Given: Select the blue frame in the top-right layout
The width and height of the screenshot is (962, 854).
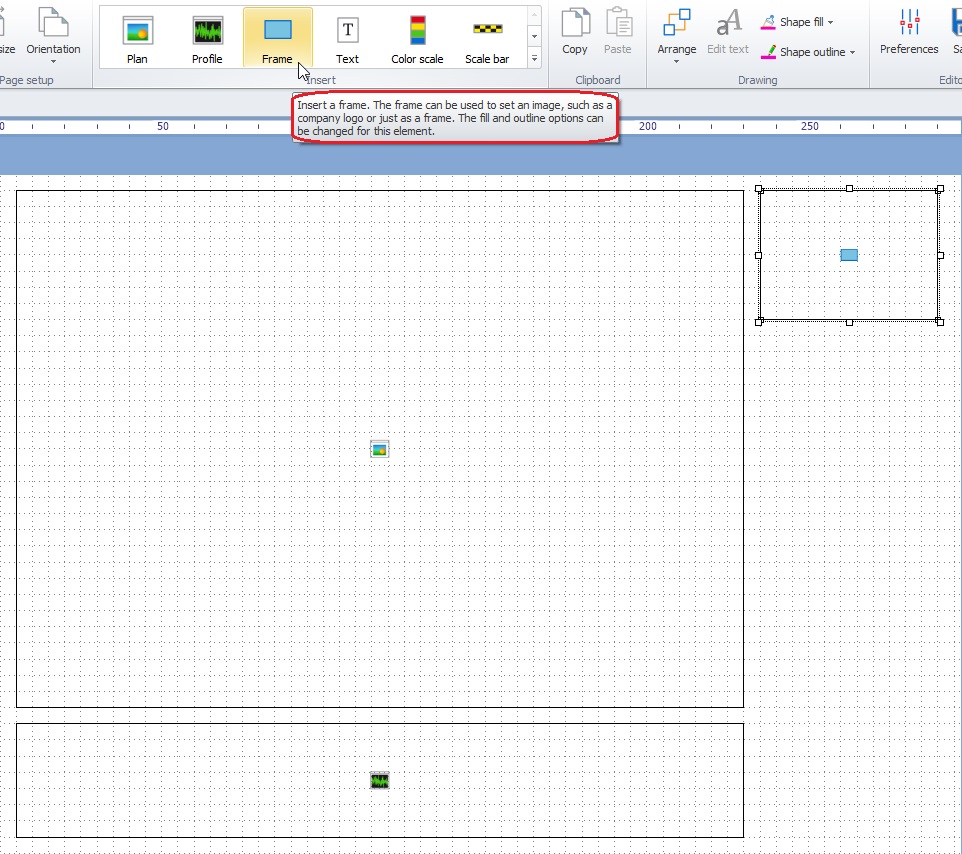Looking at the screenshot, I should (x=848, y=254).
